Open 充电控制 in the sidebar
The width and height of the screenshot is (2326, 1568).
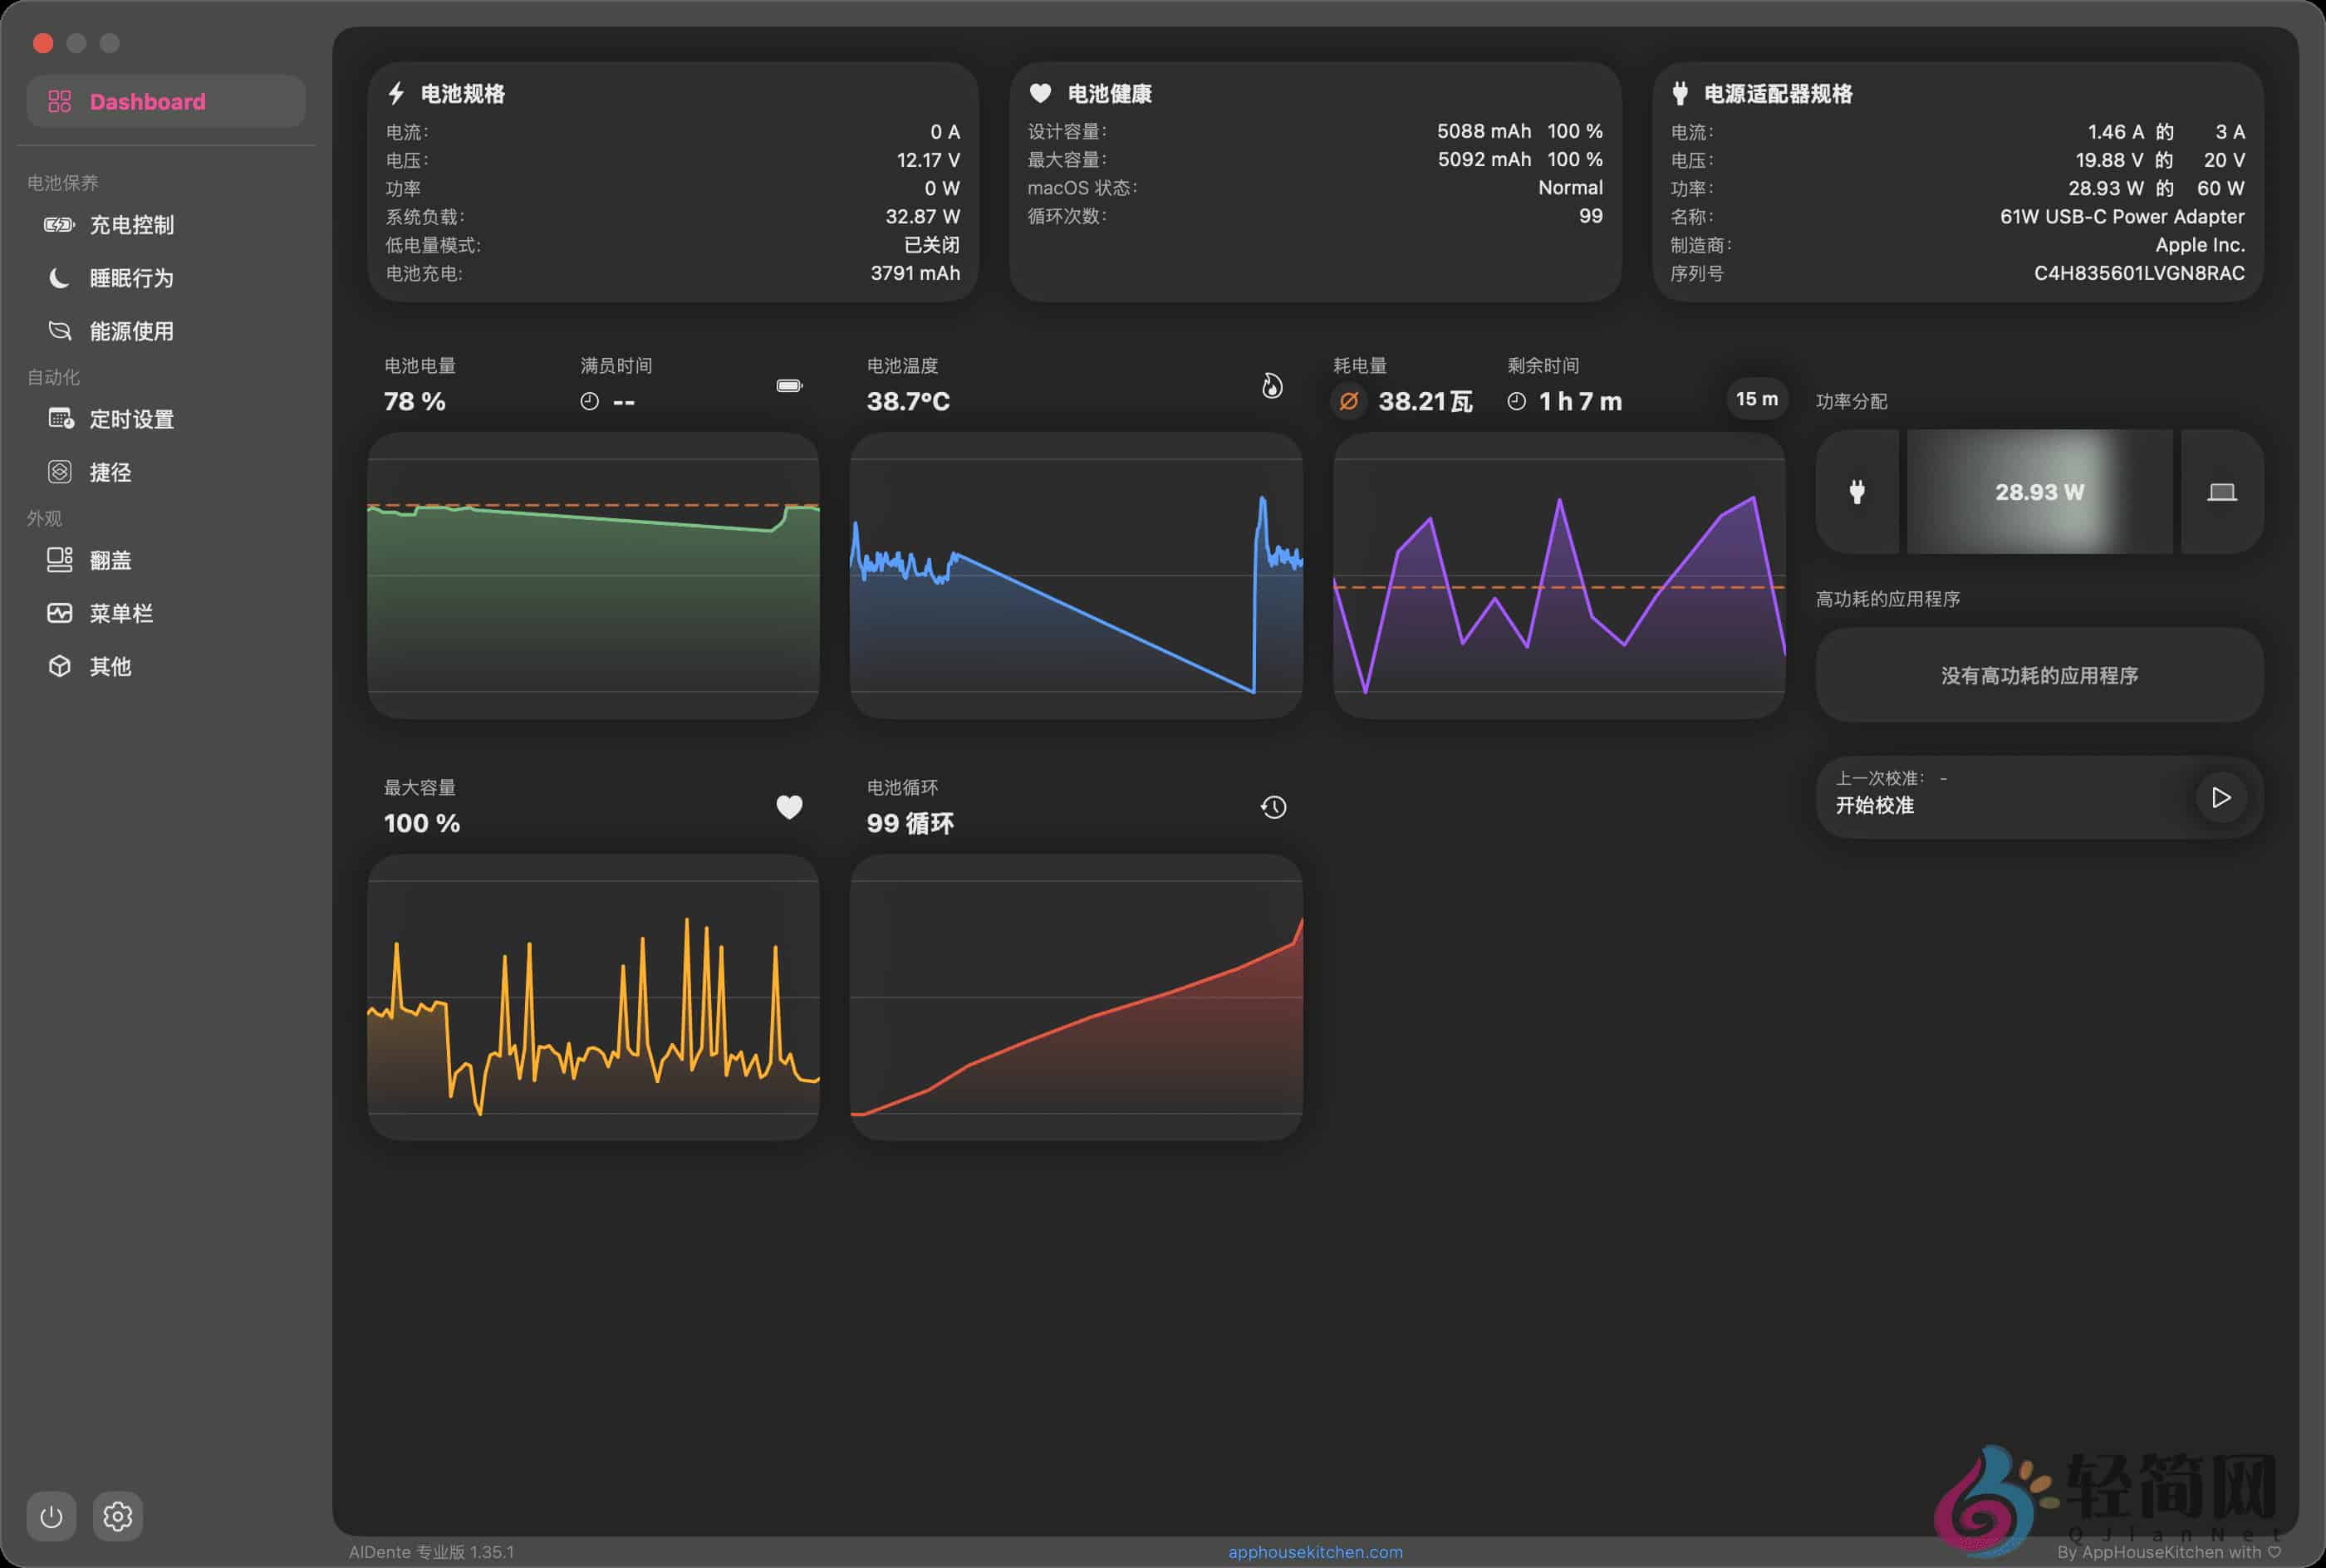pos(131,225)
